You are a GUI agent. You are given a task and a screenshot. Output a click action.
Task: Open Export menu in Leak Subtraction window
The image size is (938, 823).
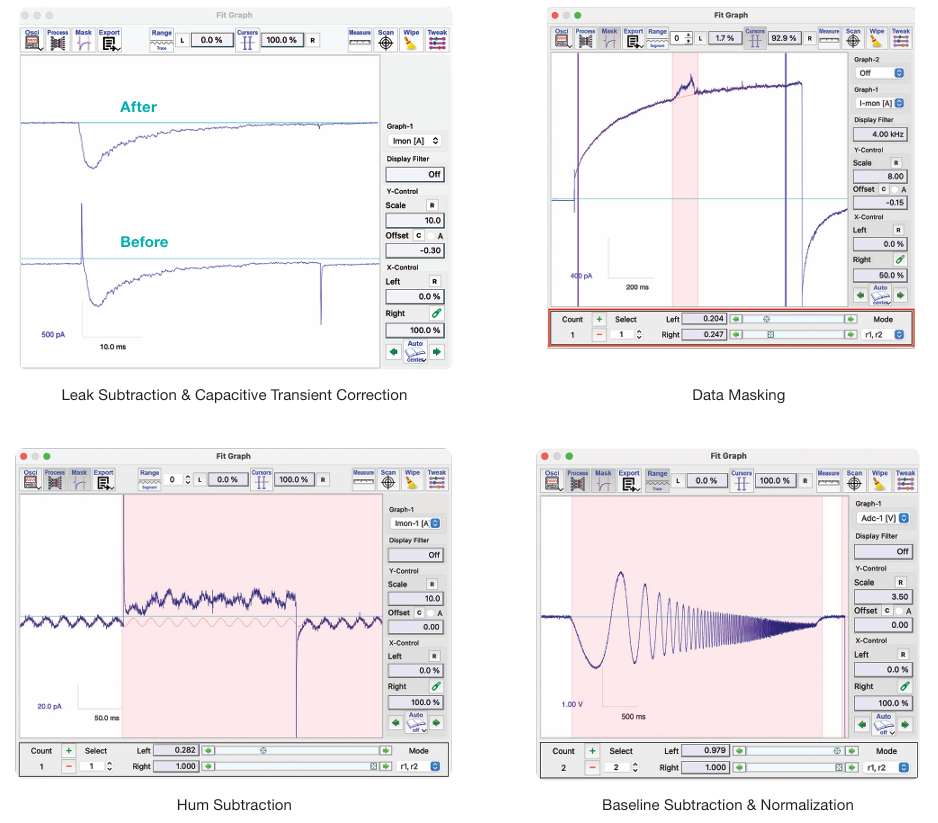(x=109, y=39)
